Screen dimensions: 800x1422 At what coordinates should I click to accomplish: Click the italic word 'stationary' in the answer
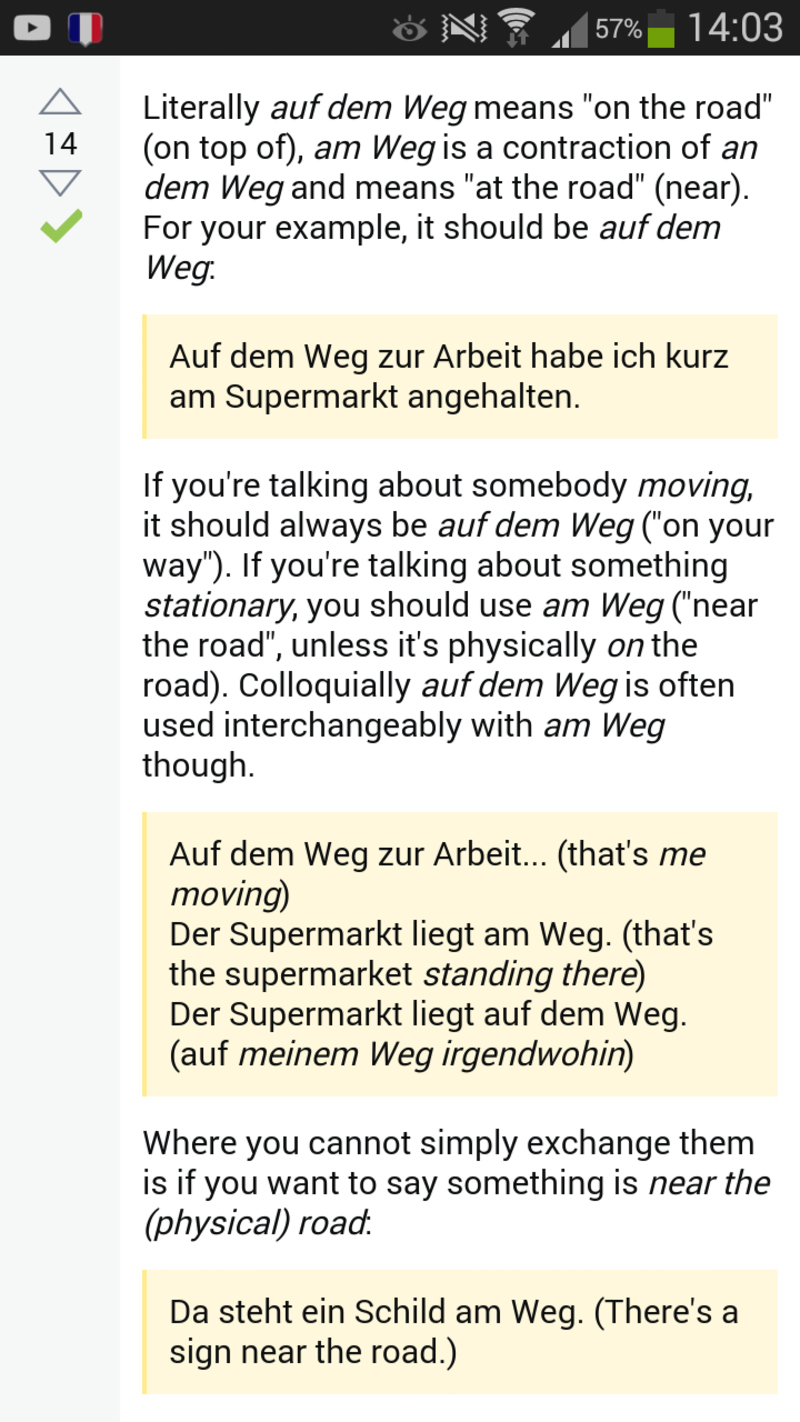[221, 606]
